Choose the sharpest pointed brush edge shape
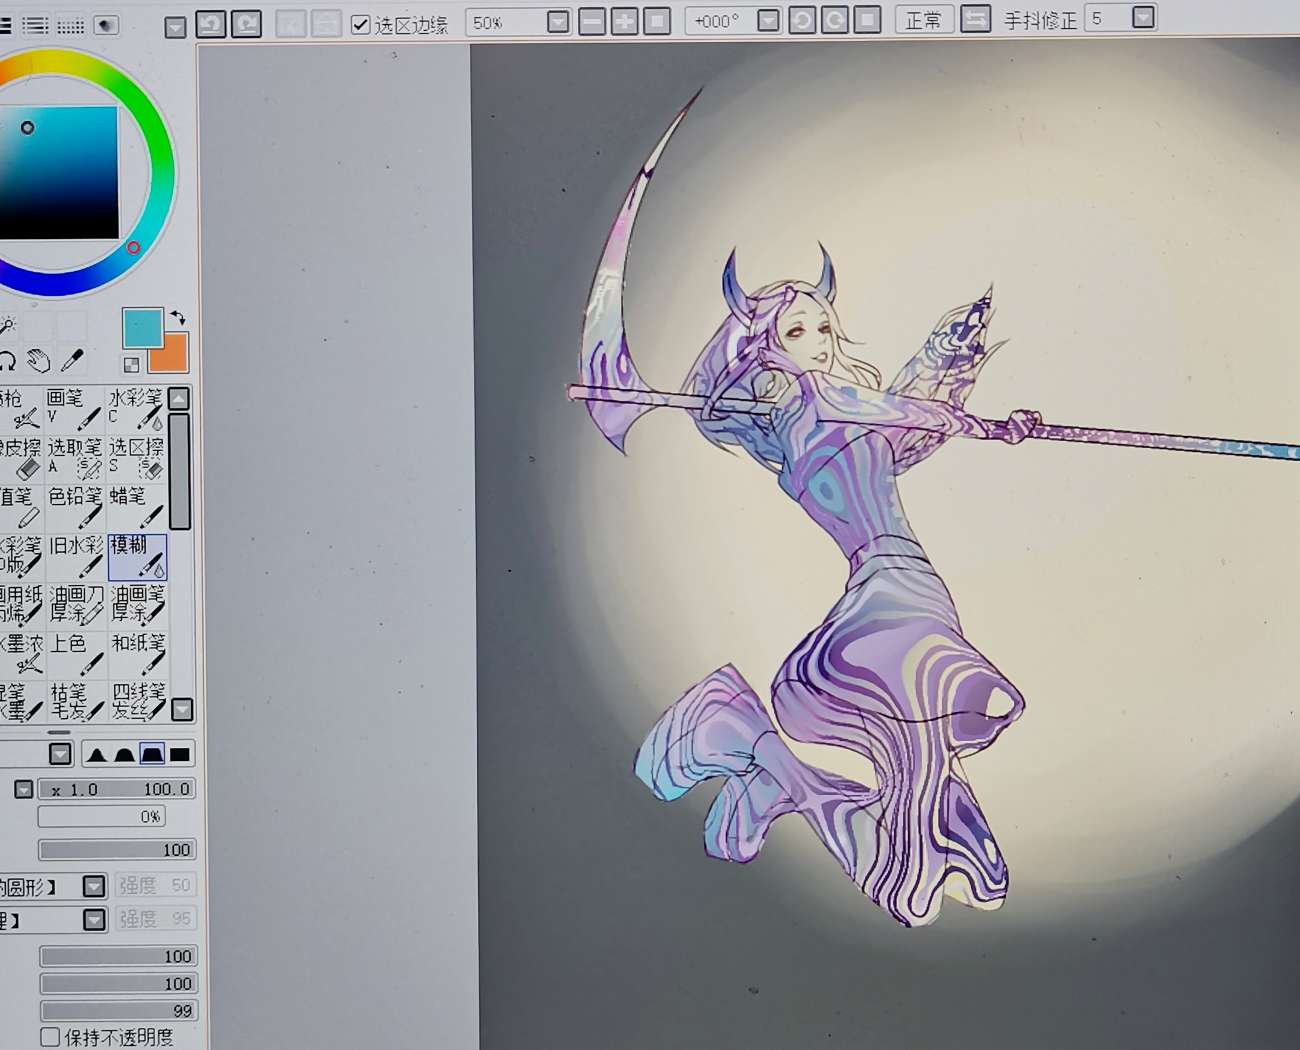Viewport: 1300px width, 1050px height. click(x=96, y=754)
